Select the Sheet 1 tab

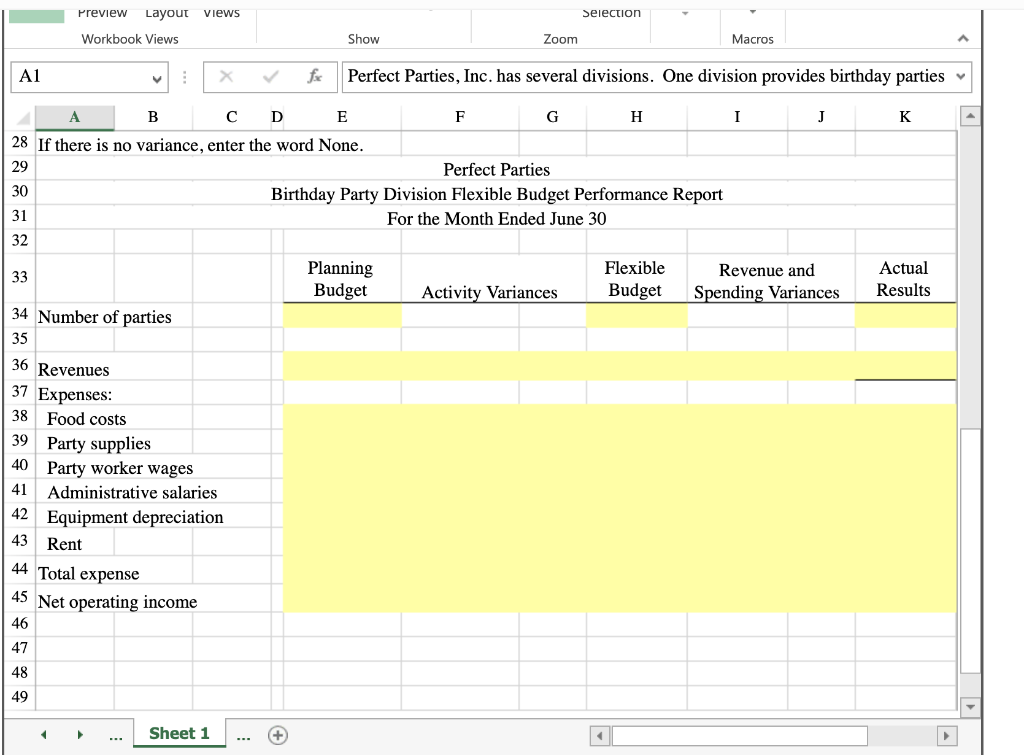click(x=180, y=733)
